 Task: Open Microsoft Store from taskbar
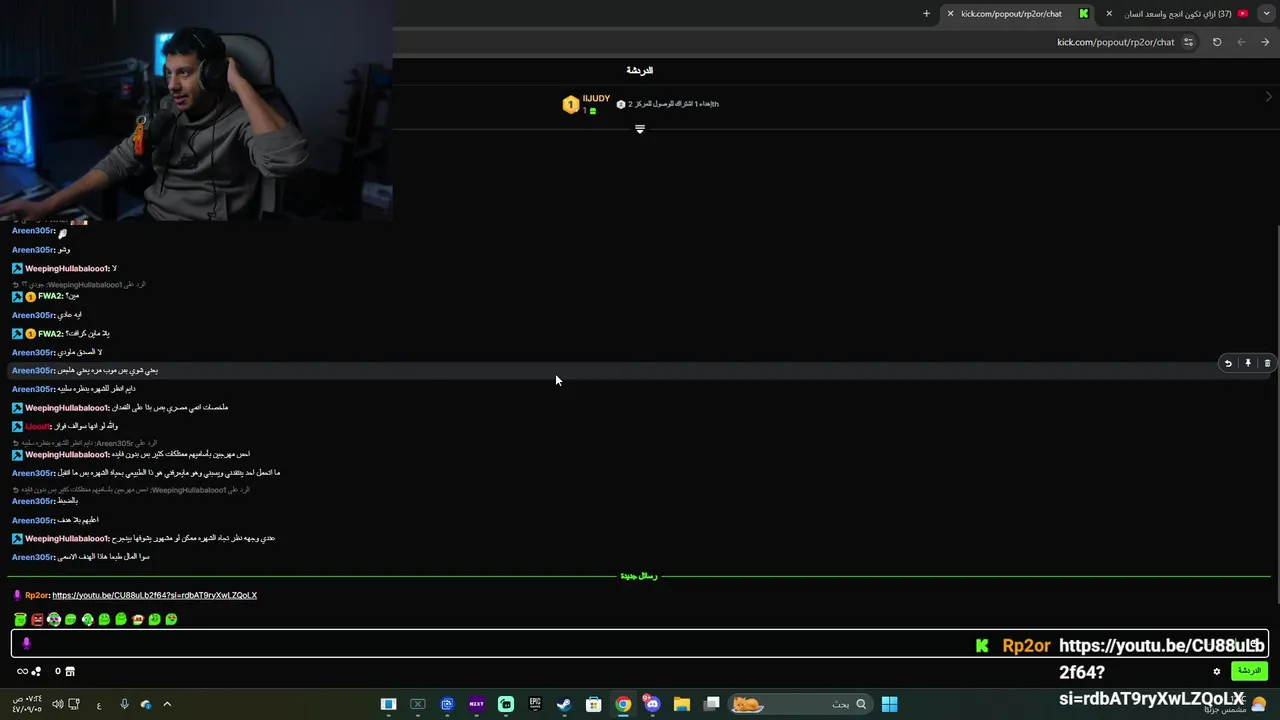[x=594, y=704]
